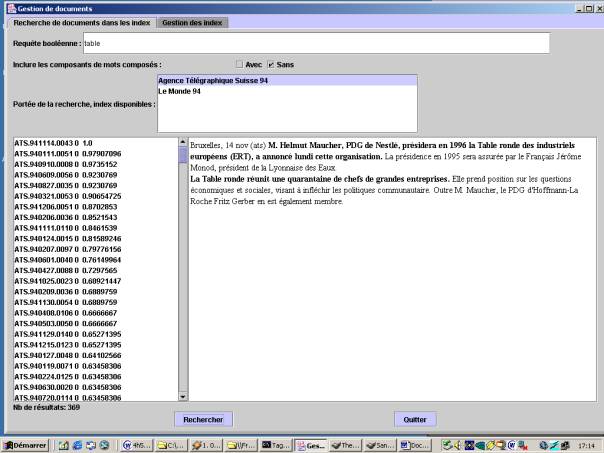Click the results list scroll-up arrow
604x453 pixels.
tap(183, 143)
